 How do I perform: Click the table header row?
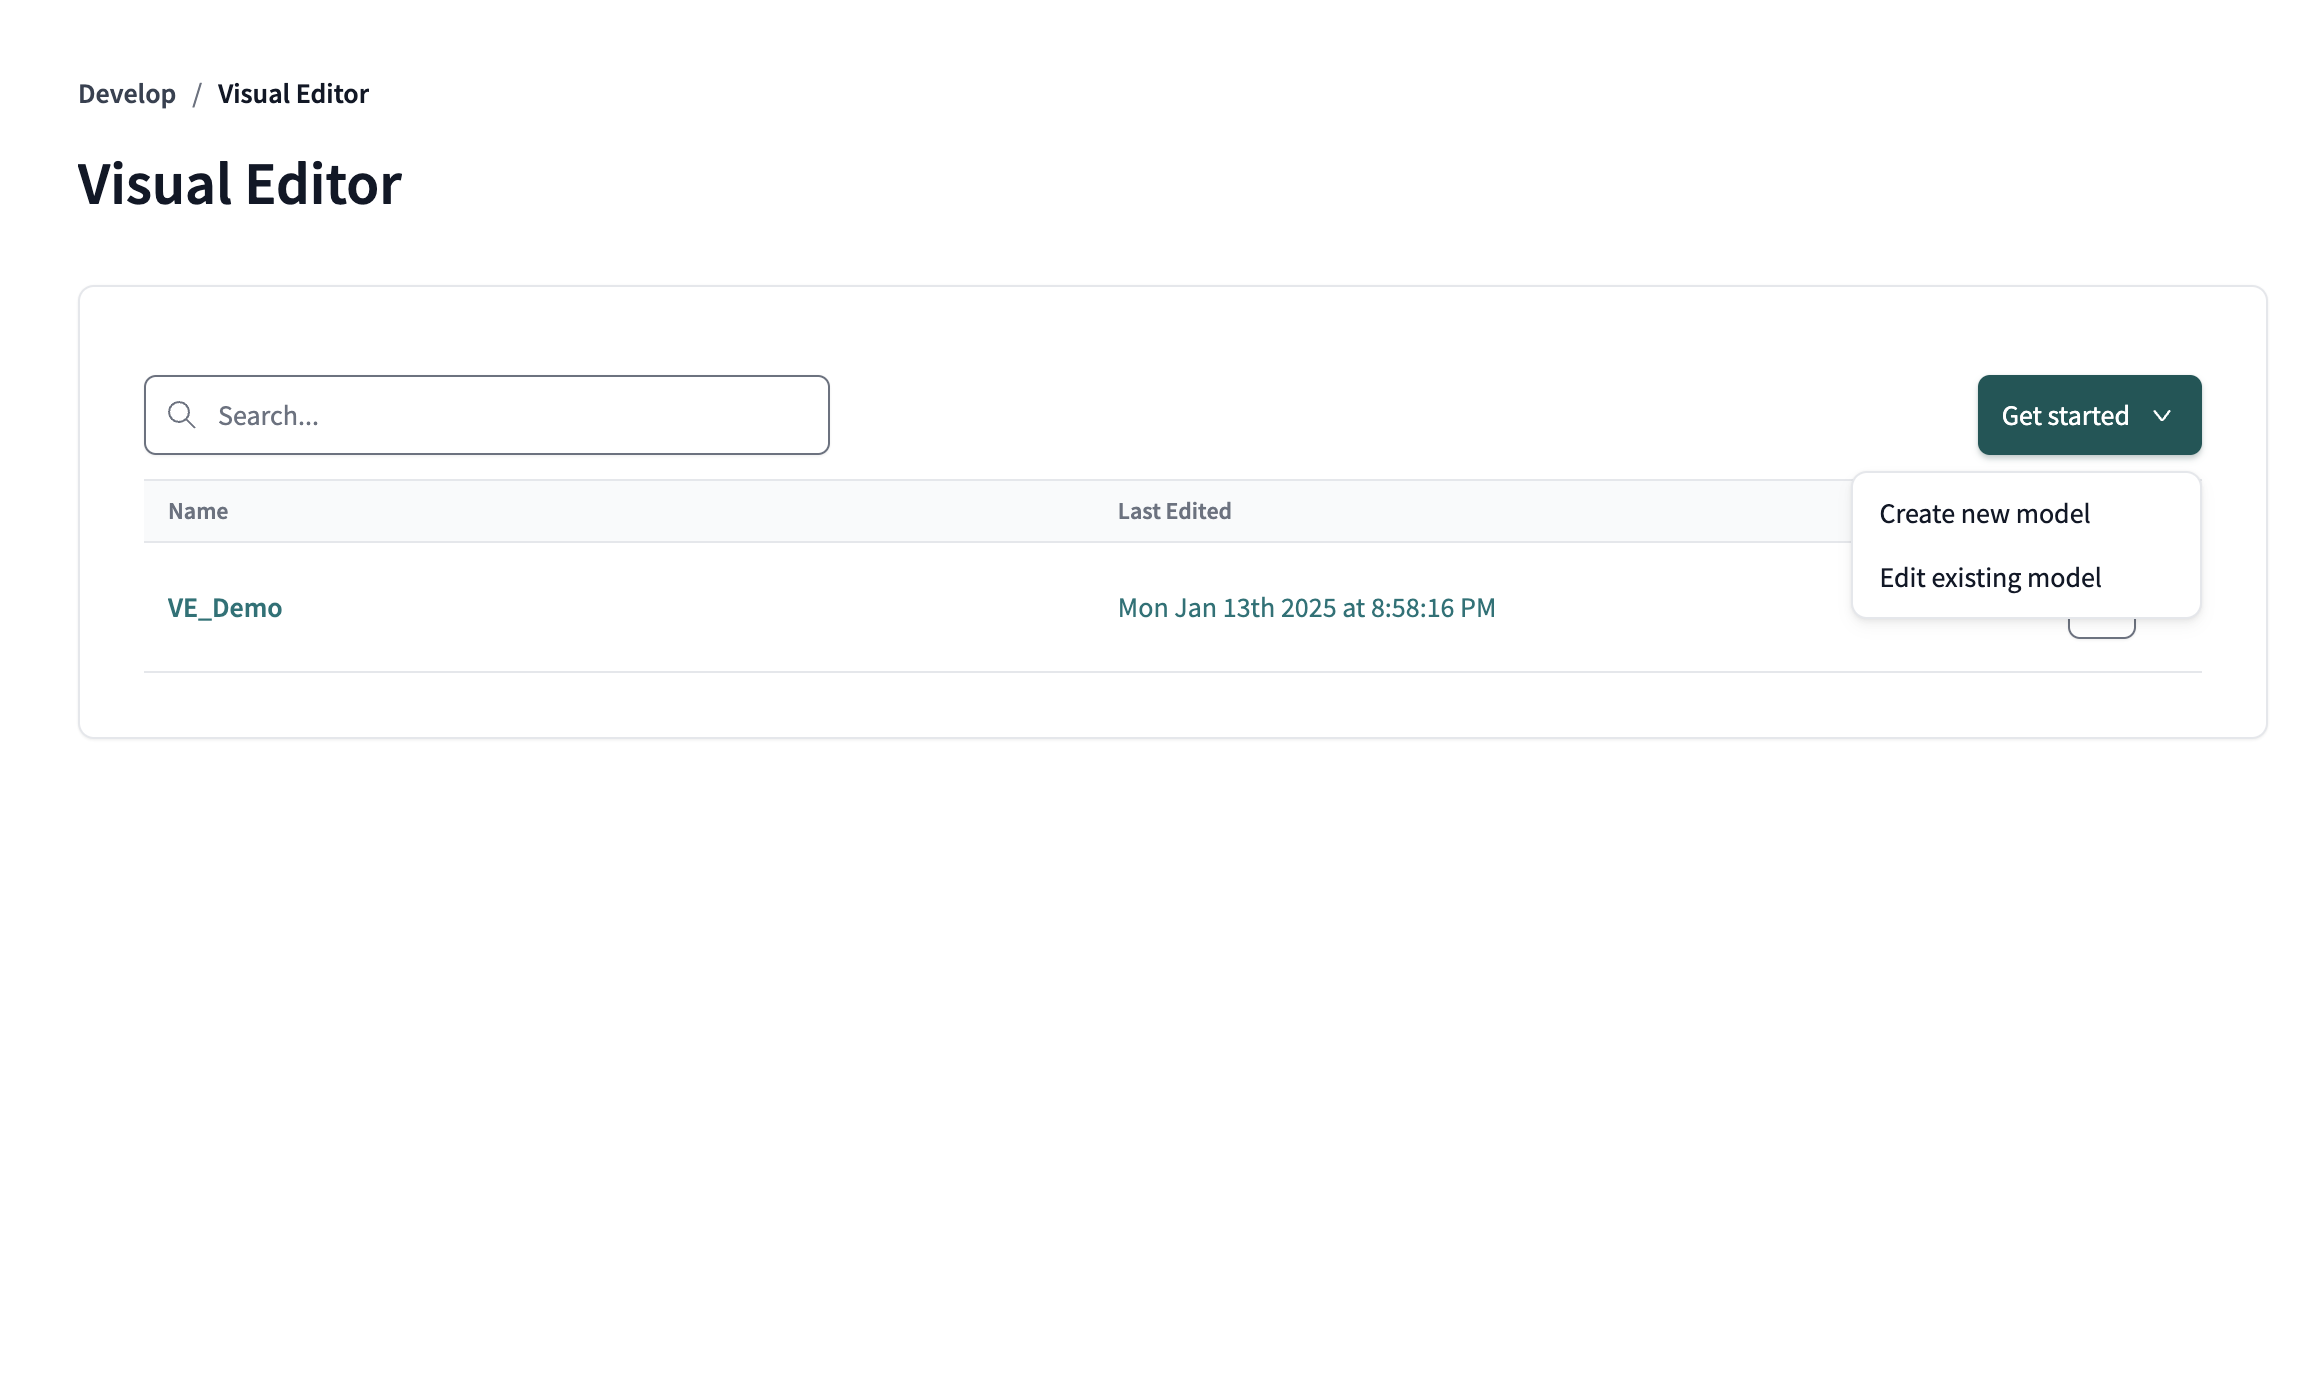(x=700, y=510)
